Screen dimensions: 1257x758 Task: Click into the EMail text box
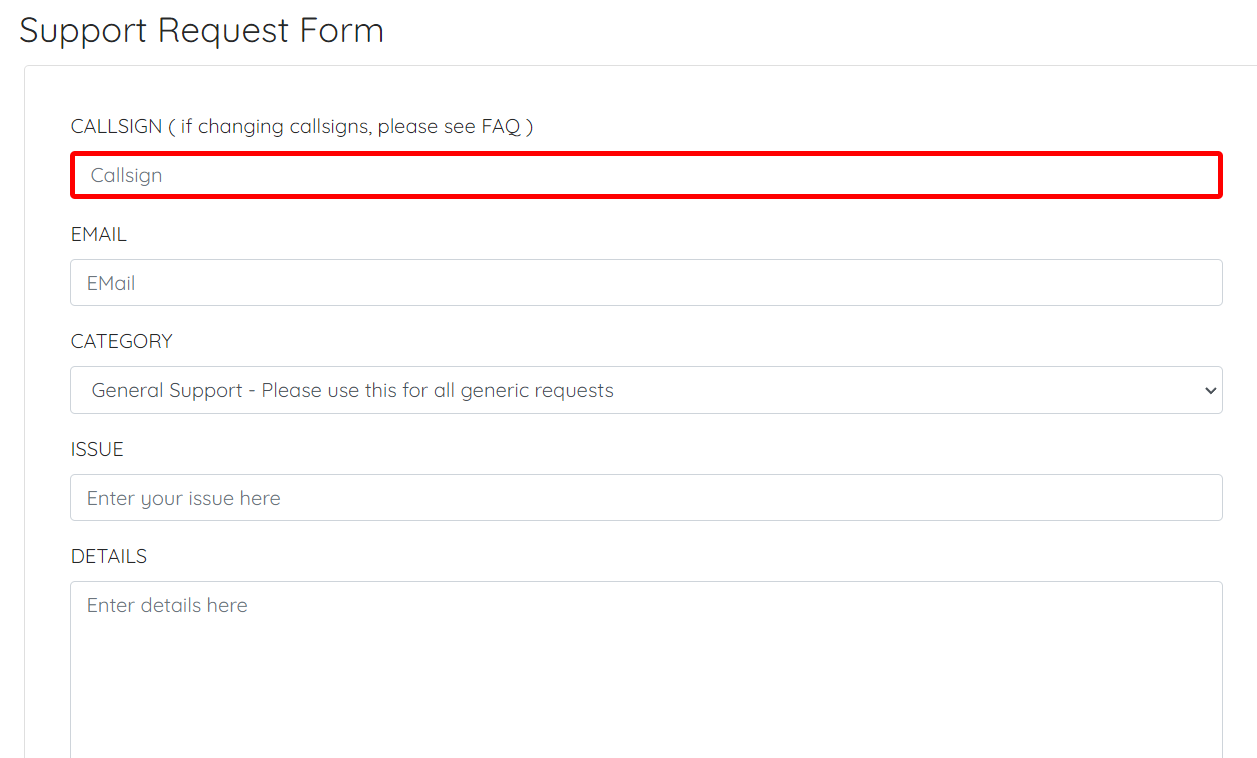pyautogui.click(x=646, y=283)
